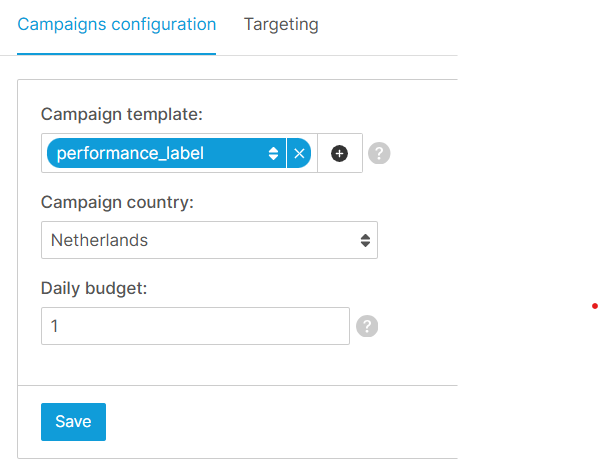Click the performance_label pill text
Screen dimensions: 599x463
[x=130, y=154]
